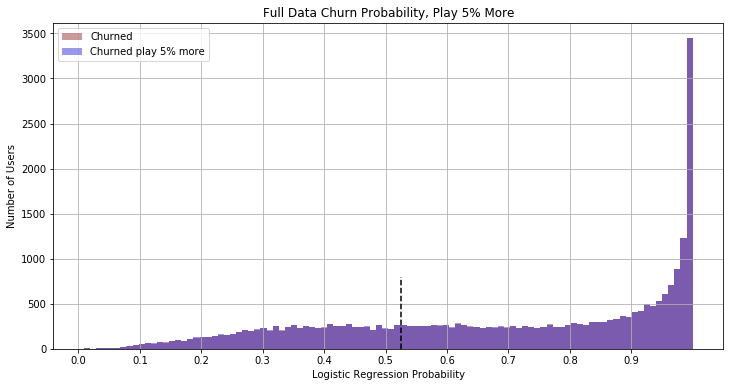The height and width of the screenshot is (387, 730).
Task: Click the blue 'Churned play 5% more' legend swatch
Action: (72, 51)
